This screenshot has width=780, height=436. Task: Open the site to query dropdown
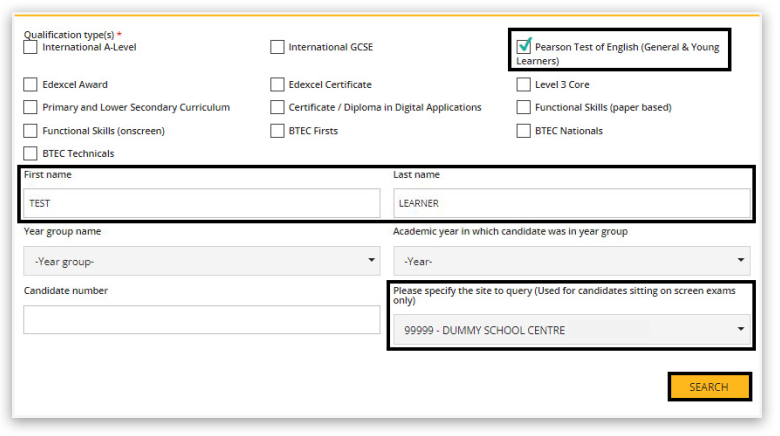pyautogui.click(x=571, y=330)
